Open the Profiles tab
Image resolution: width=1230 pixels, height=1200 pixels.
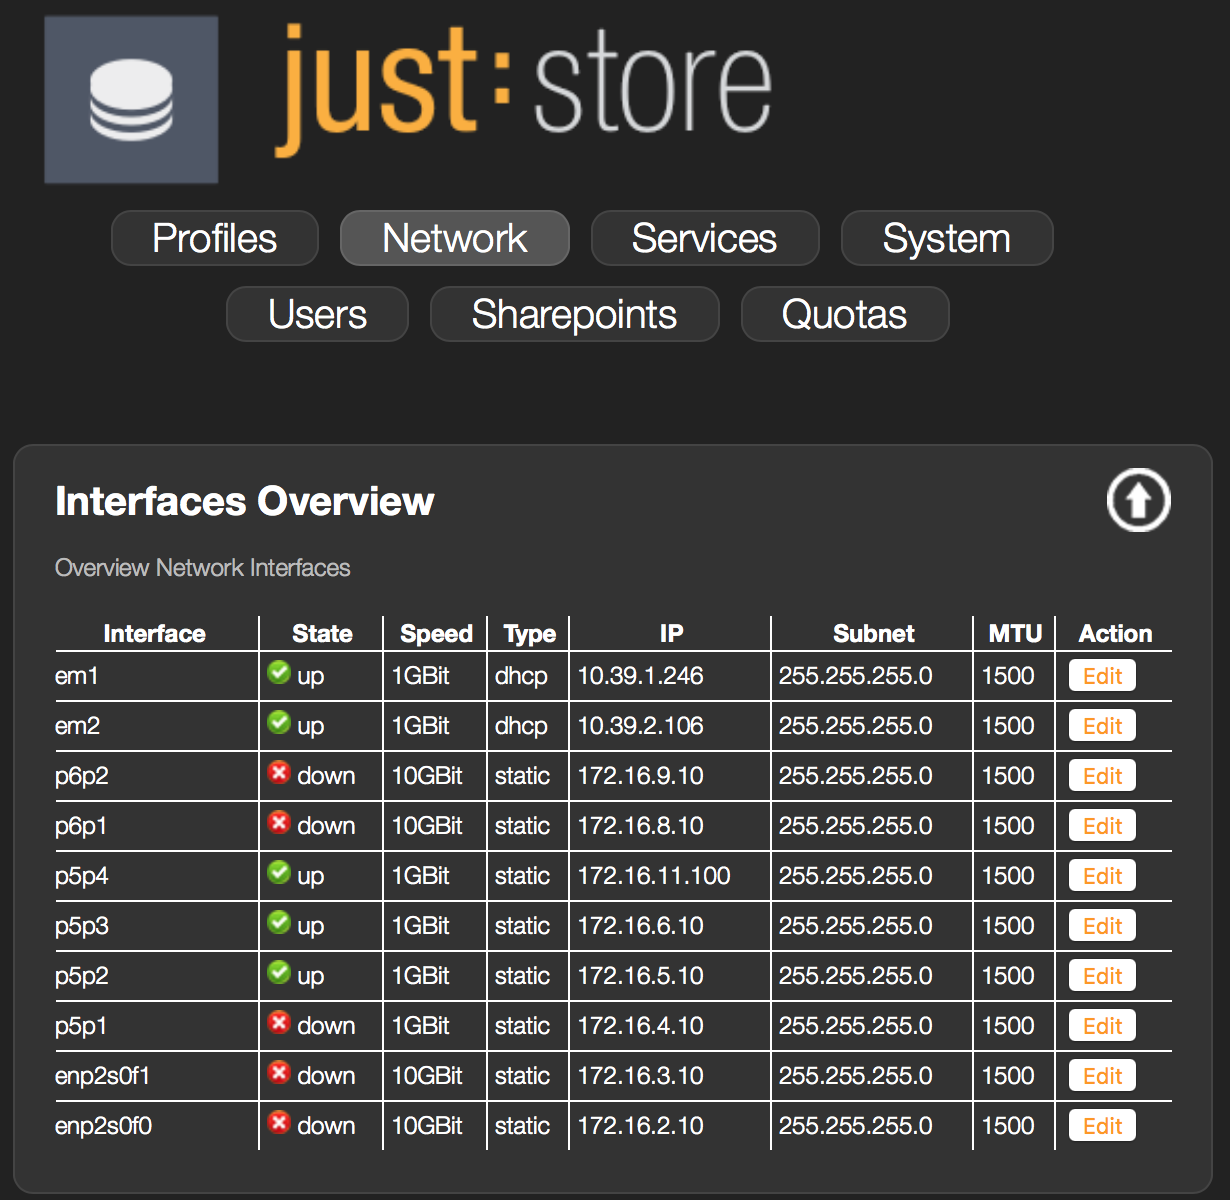point(215,238)
